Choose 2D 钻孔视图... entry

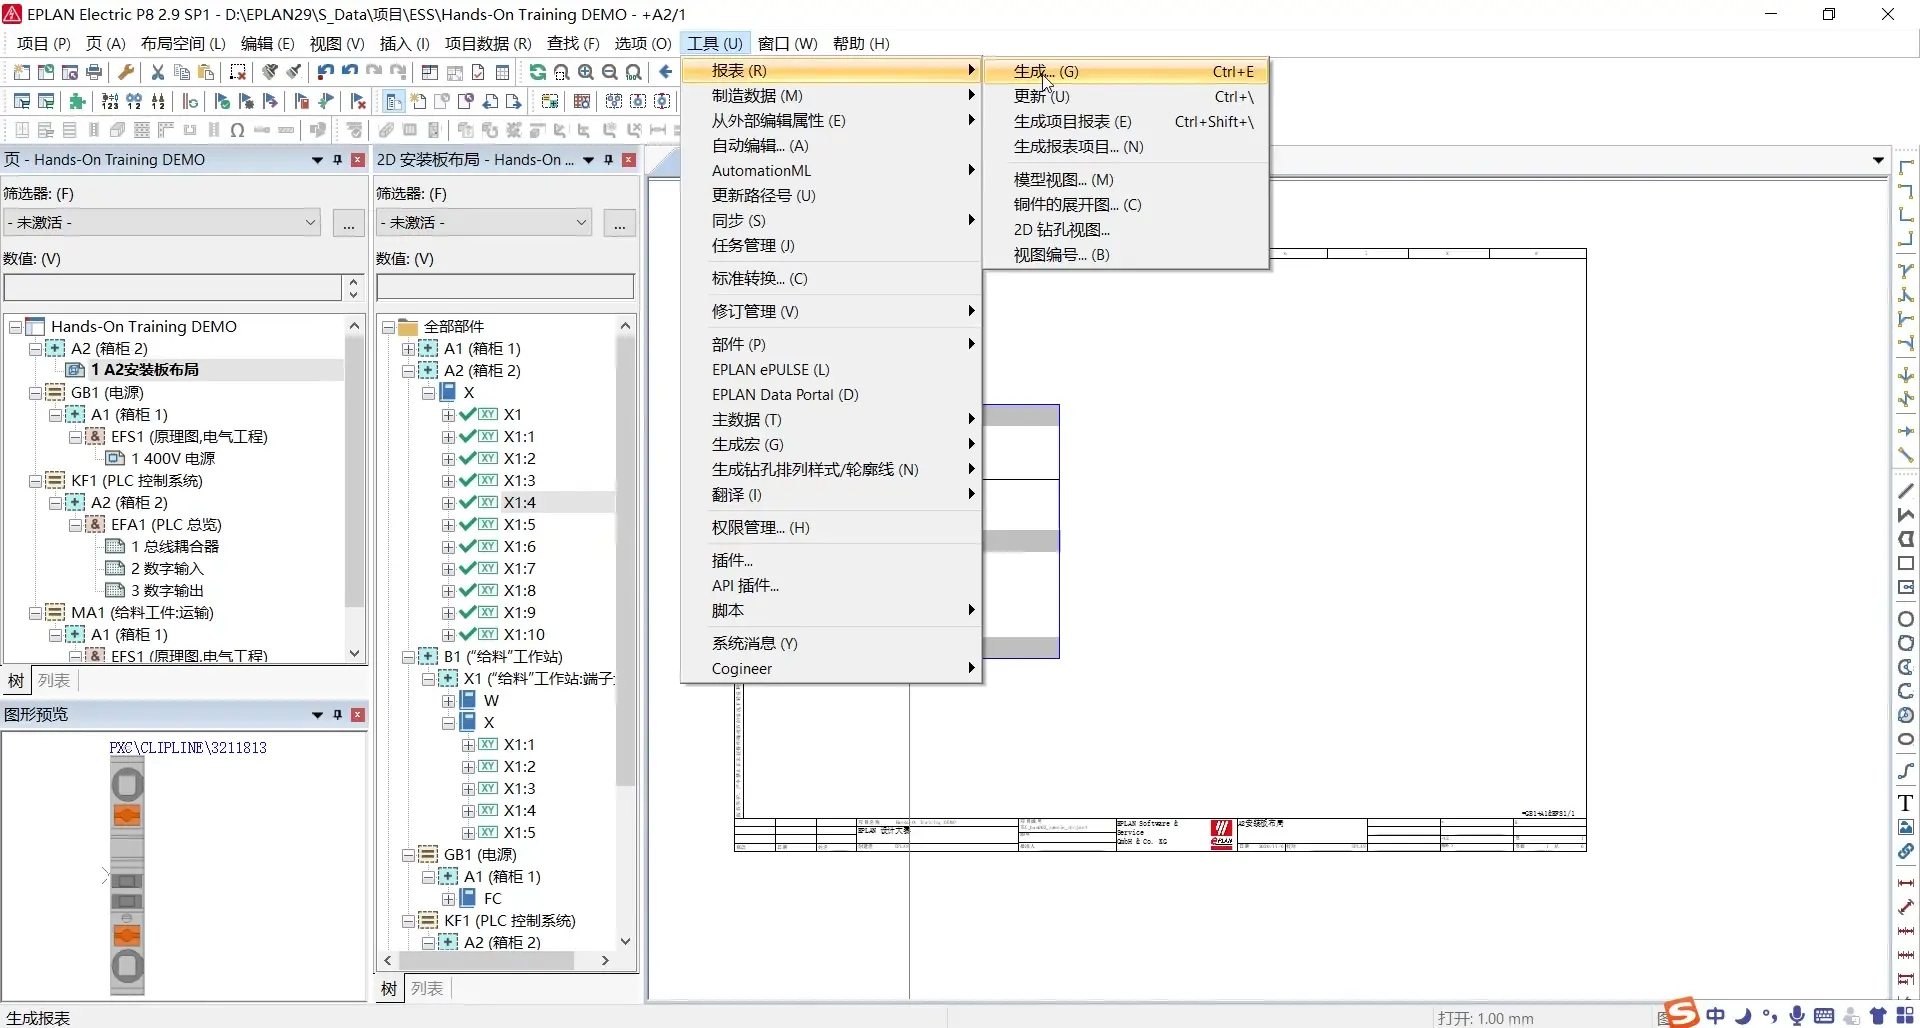coord(1126,229)
